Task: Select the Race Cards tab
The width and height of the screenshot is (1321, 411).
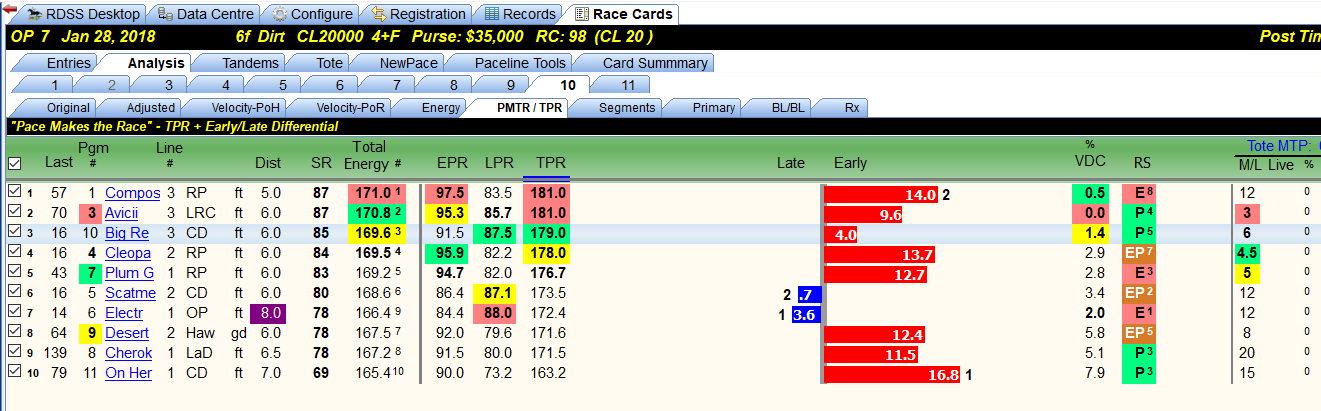Action: [x=623, y=14]
